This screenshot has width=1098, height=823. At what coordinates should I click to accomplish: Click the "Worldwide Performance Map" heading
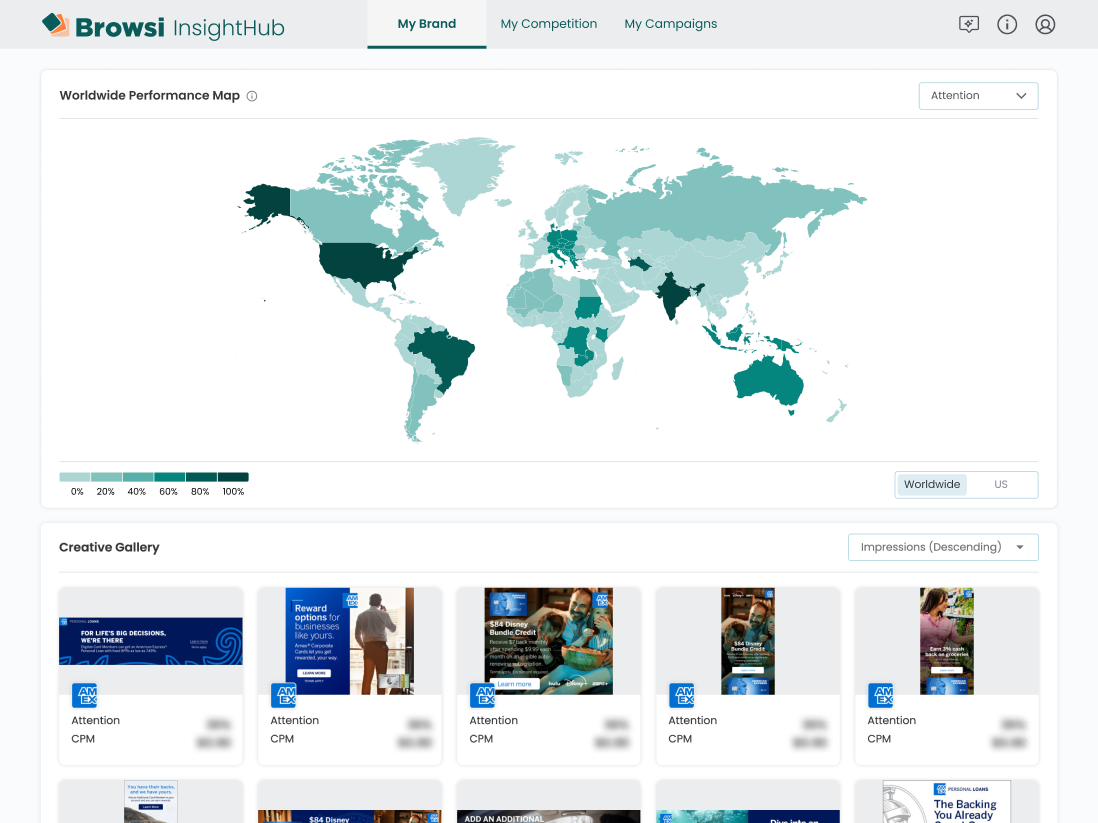pyautogui.click(x=150, y=95)
